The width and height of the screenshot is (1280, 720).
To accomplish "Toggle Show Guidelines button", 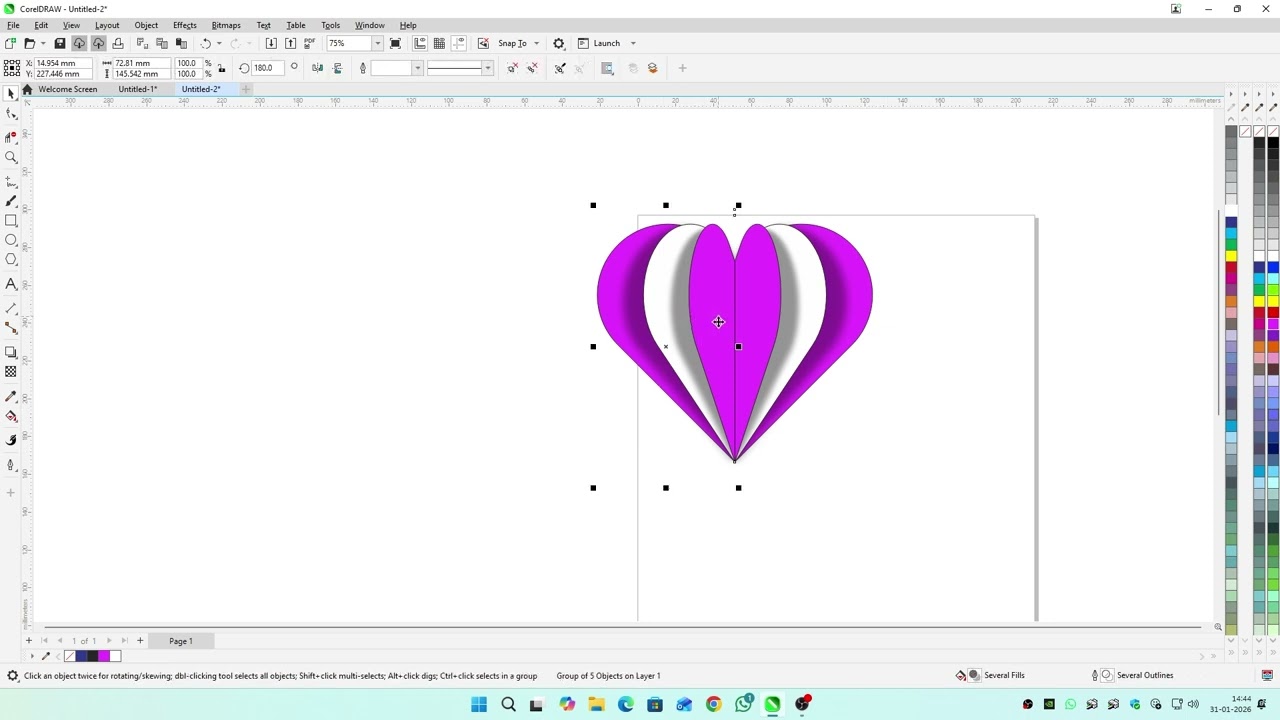I will [459, 43].
